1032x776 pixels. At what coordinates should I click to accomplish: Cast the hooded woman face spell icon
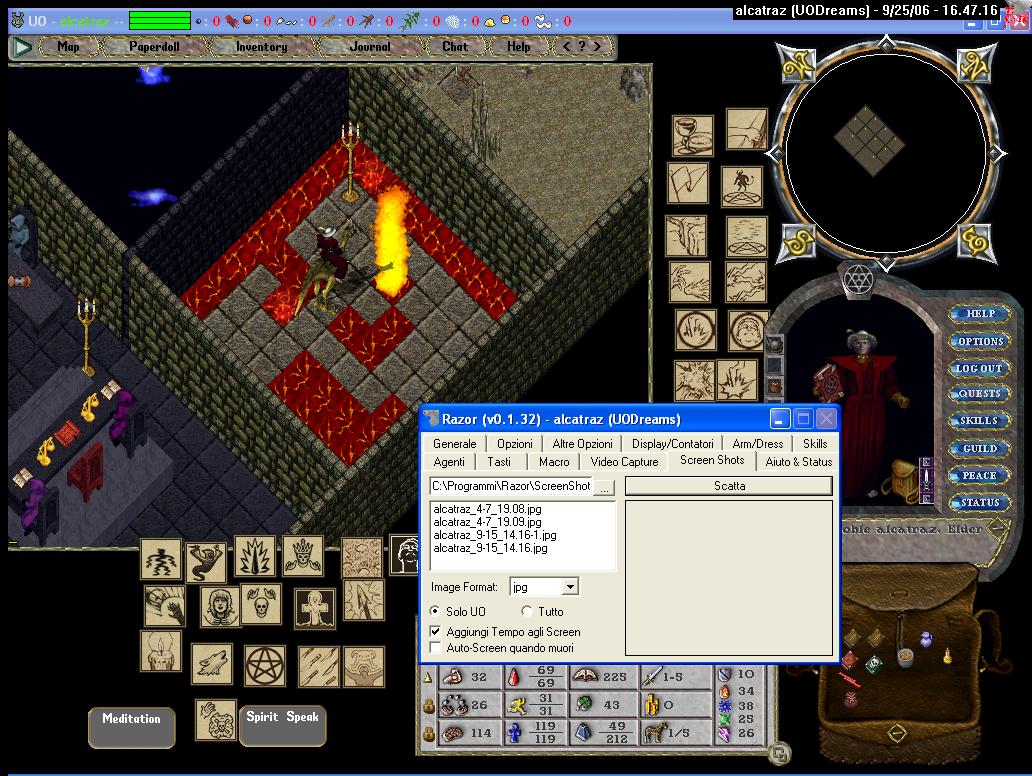tap(220, 607)
